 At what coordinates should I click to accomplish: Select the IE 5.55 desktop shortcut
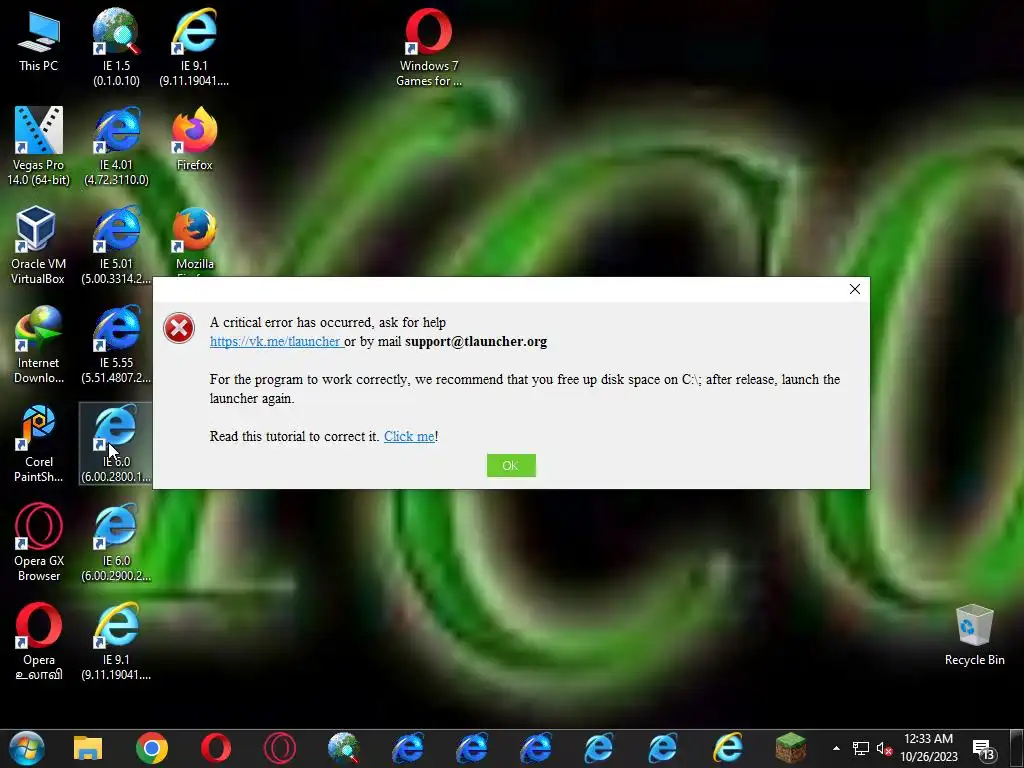coord(116,345)
